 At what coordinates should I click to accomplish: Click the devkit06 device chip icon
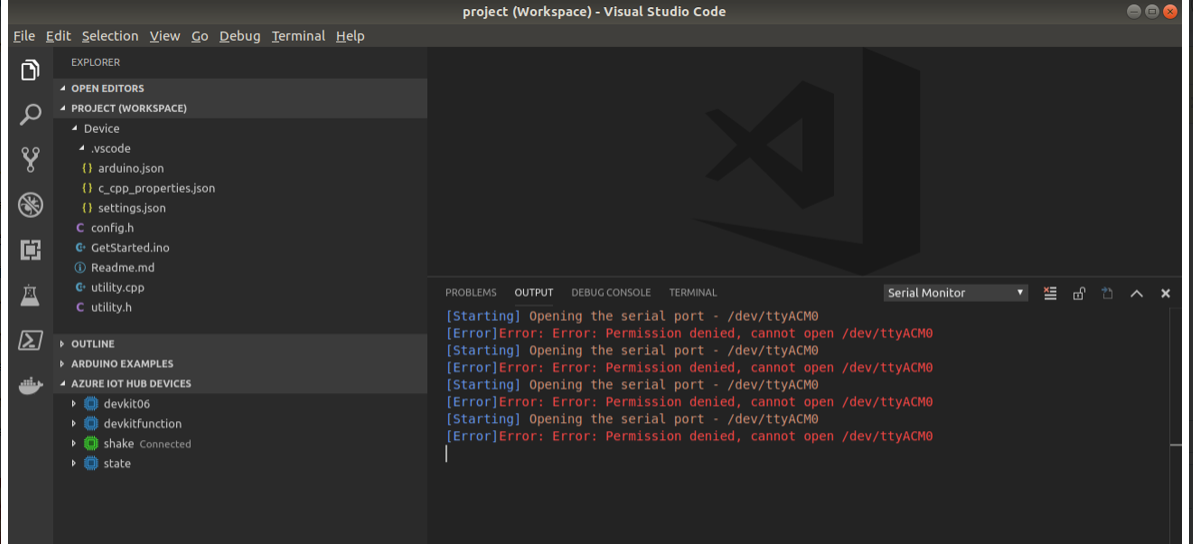[x=91, y=404]
